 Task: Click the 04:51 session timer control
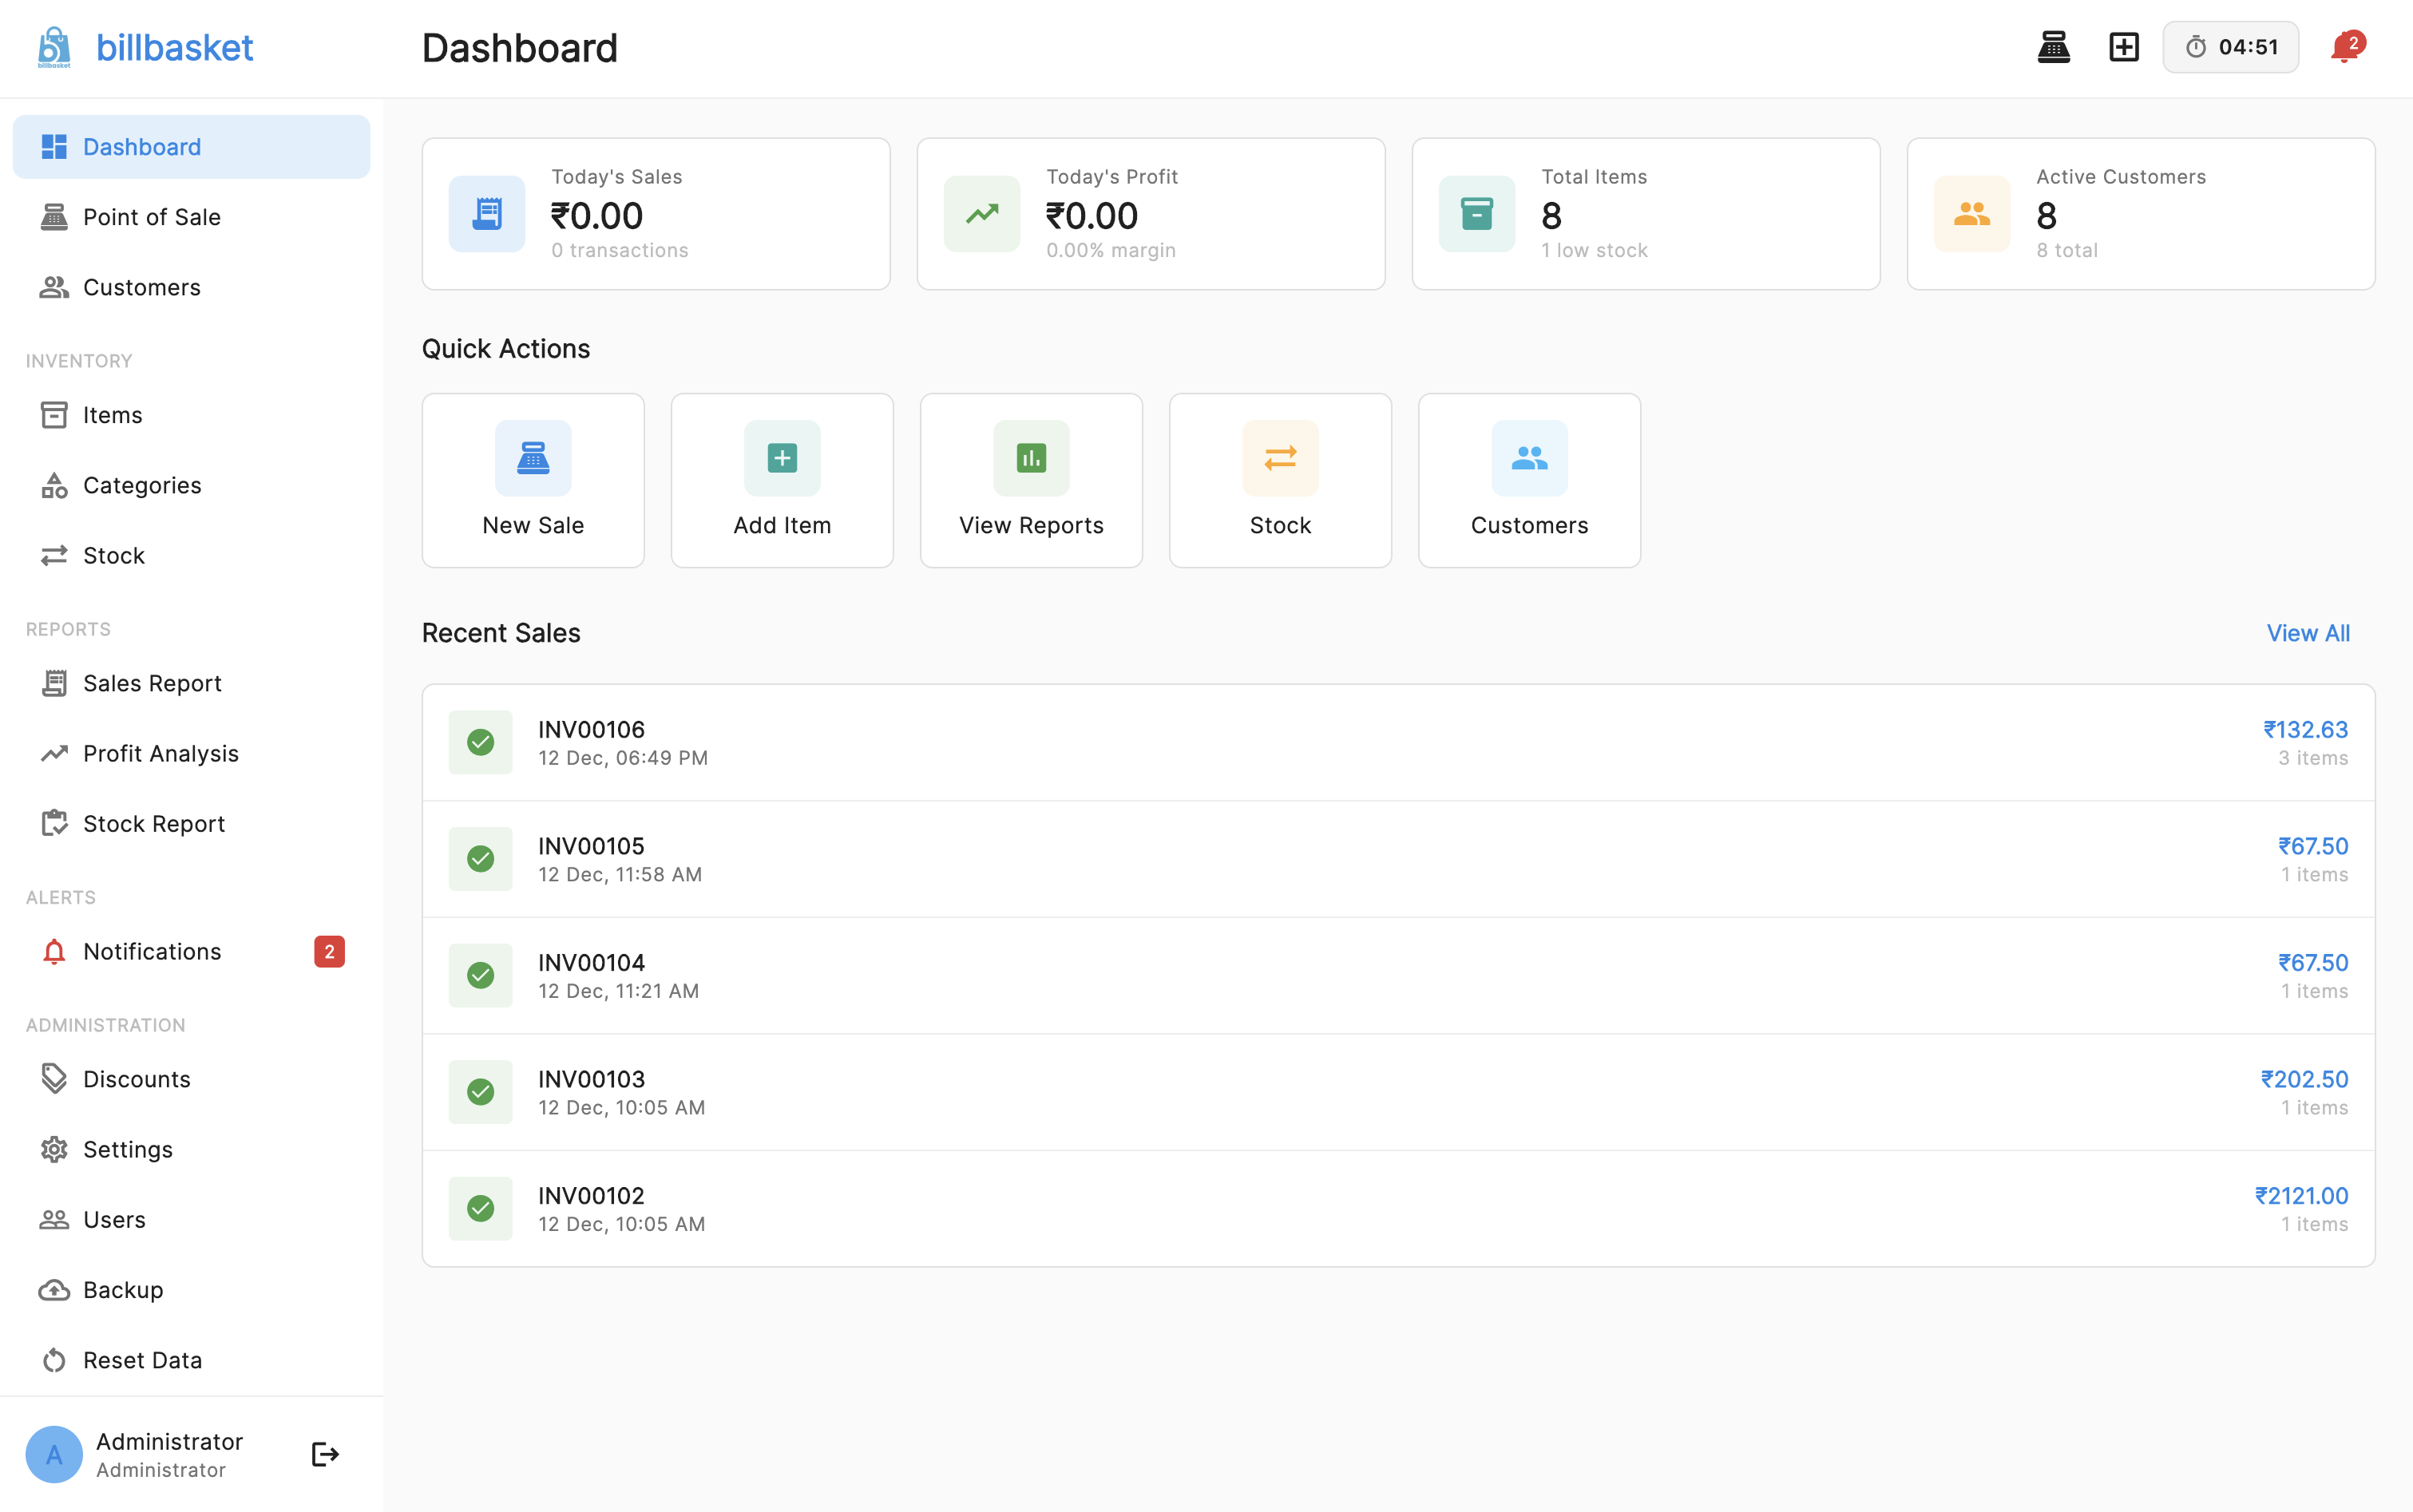pyautogui.click(x=2230, y=46)
